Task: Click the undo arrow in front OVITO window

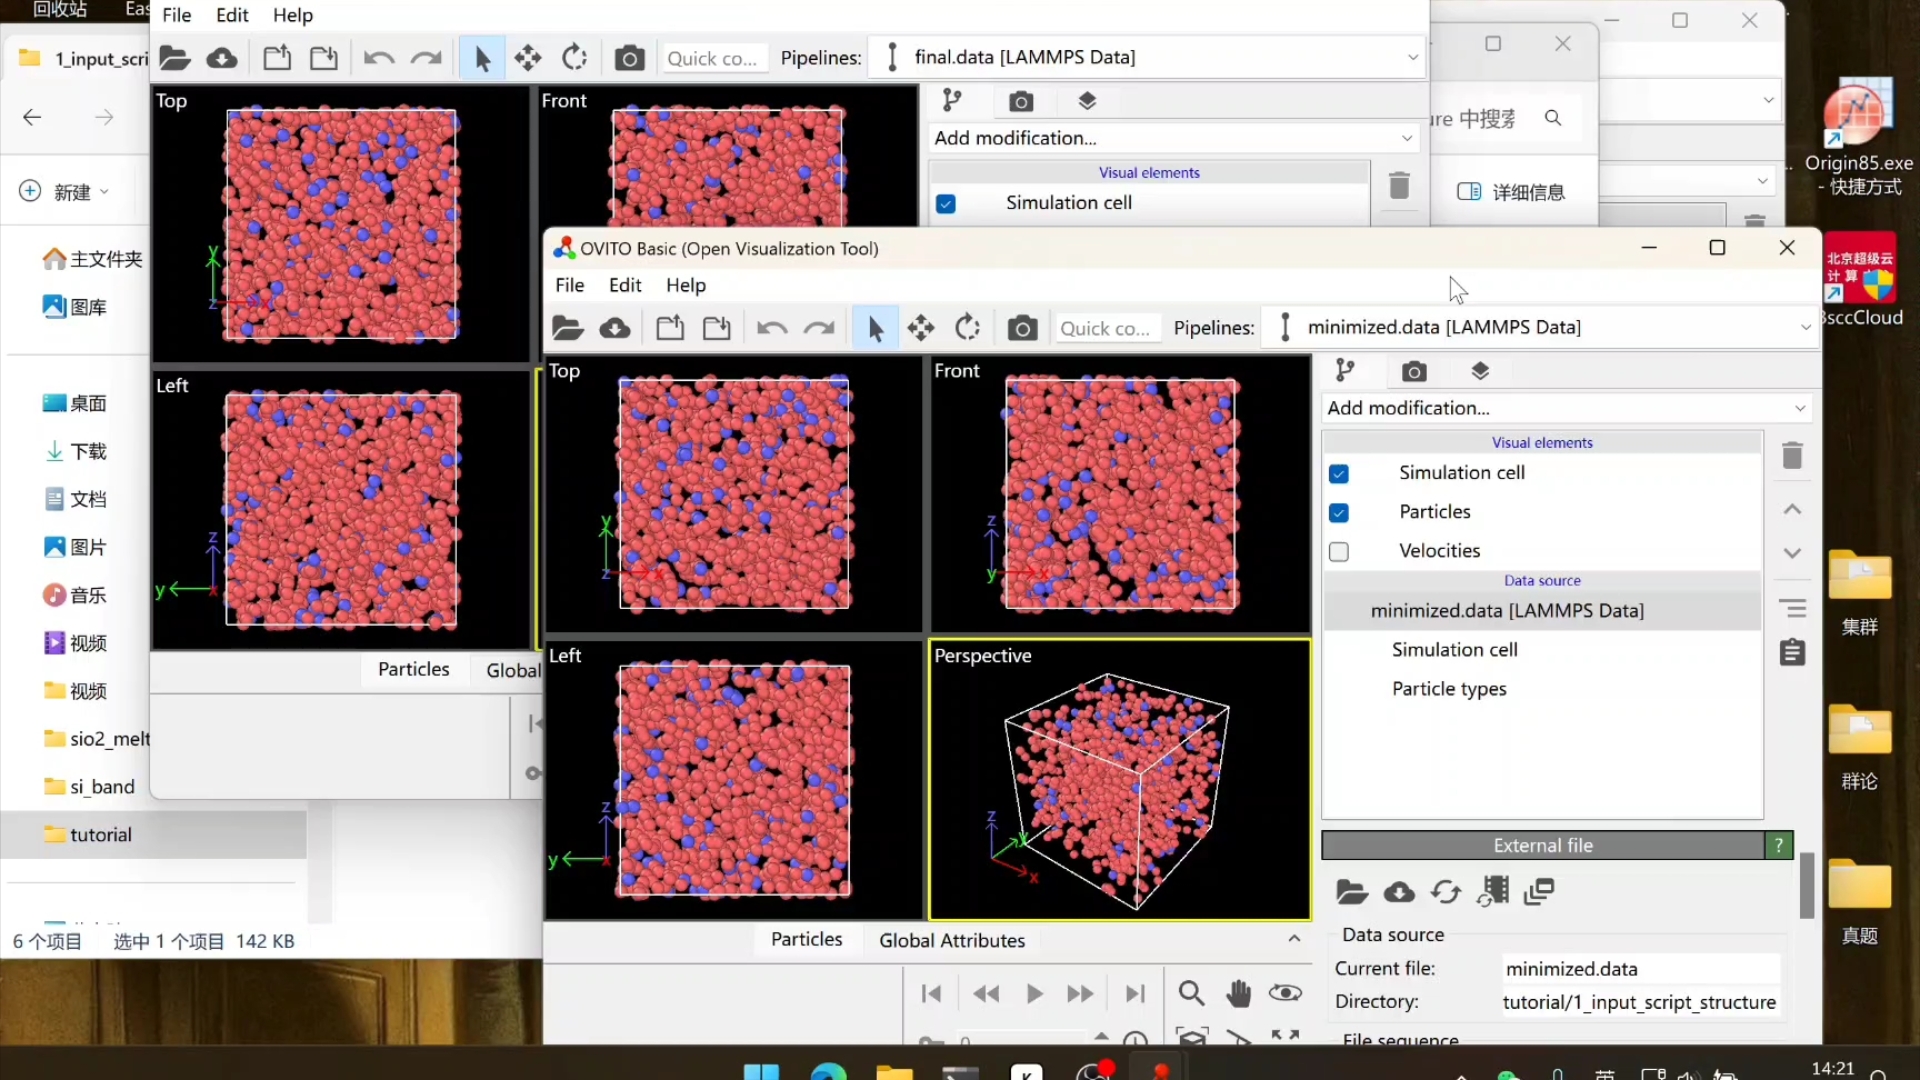Action: click(x=771, y=328)
